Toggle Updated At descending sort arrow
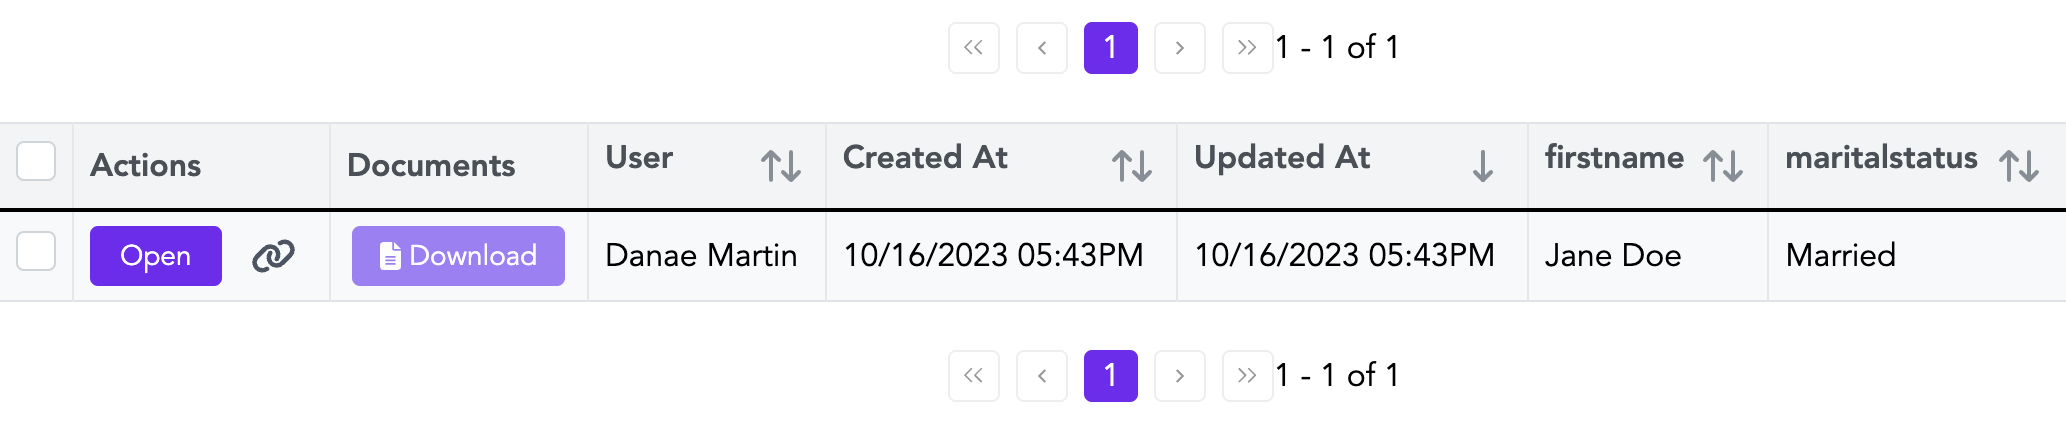The height and width of the screenshot is (446, 2066). 1482,165
